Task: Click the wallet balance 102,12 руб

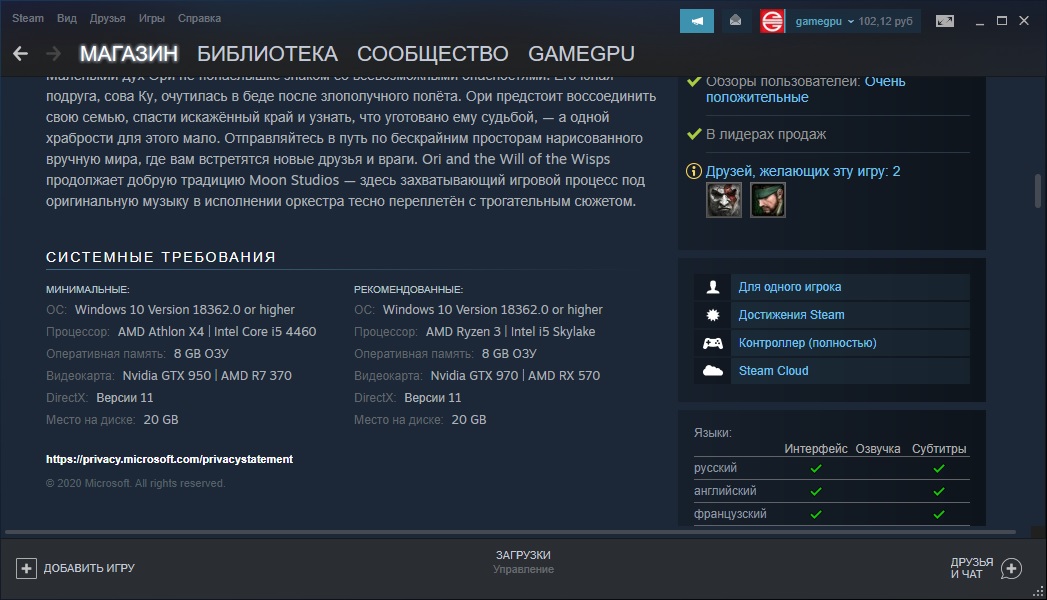Action: point(885,21)
